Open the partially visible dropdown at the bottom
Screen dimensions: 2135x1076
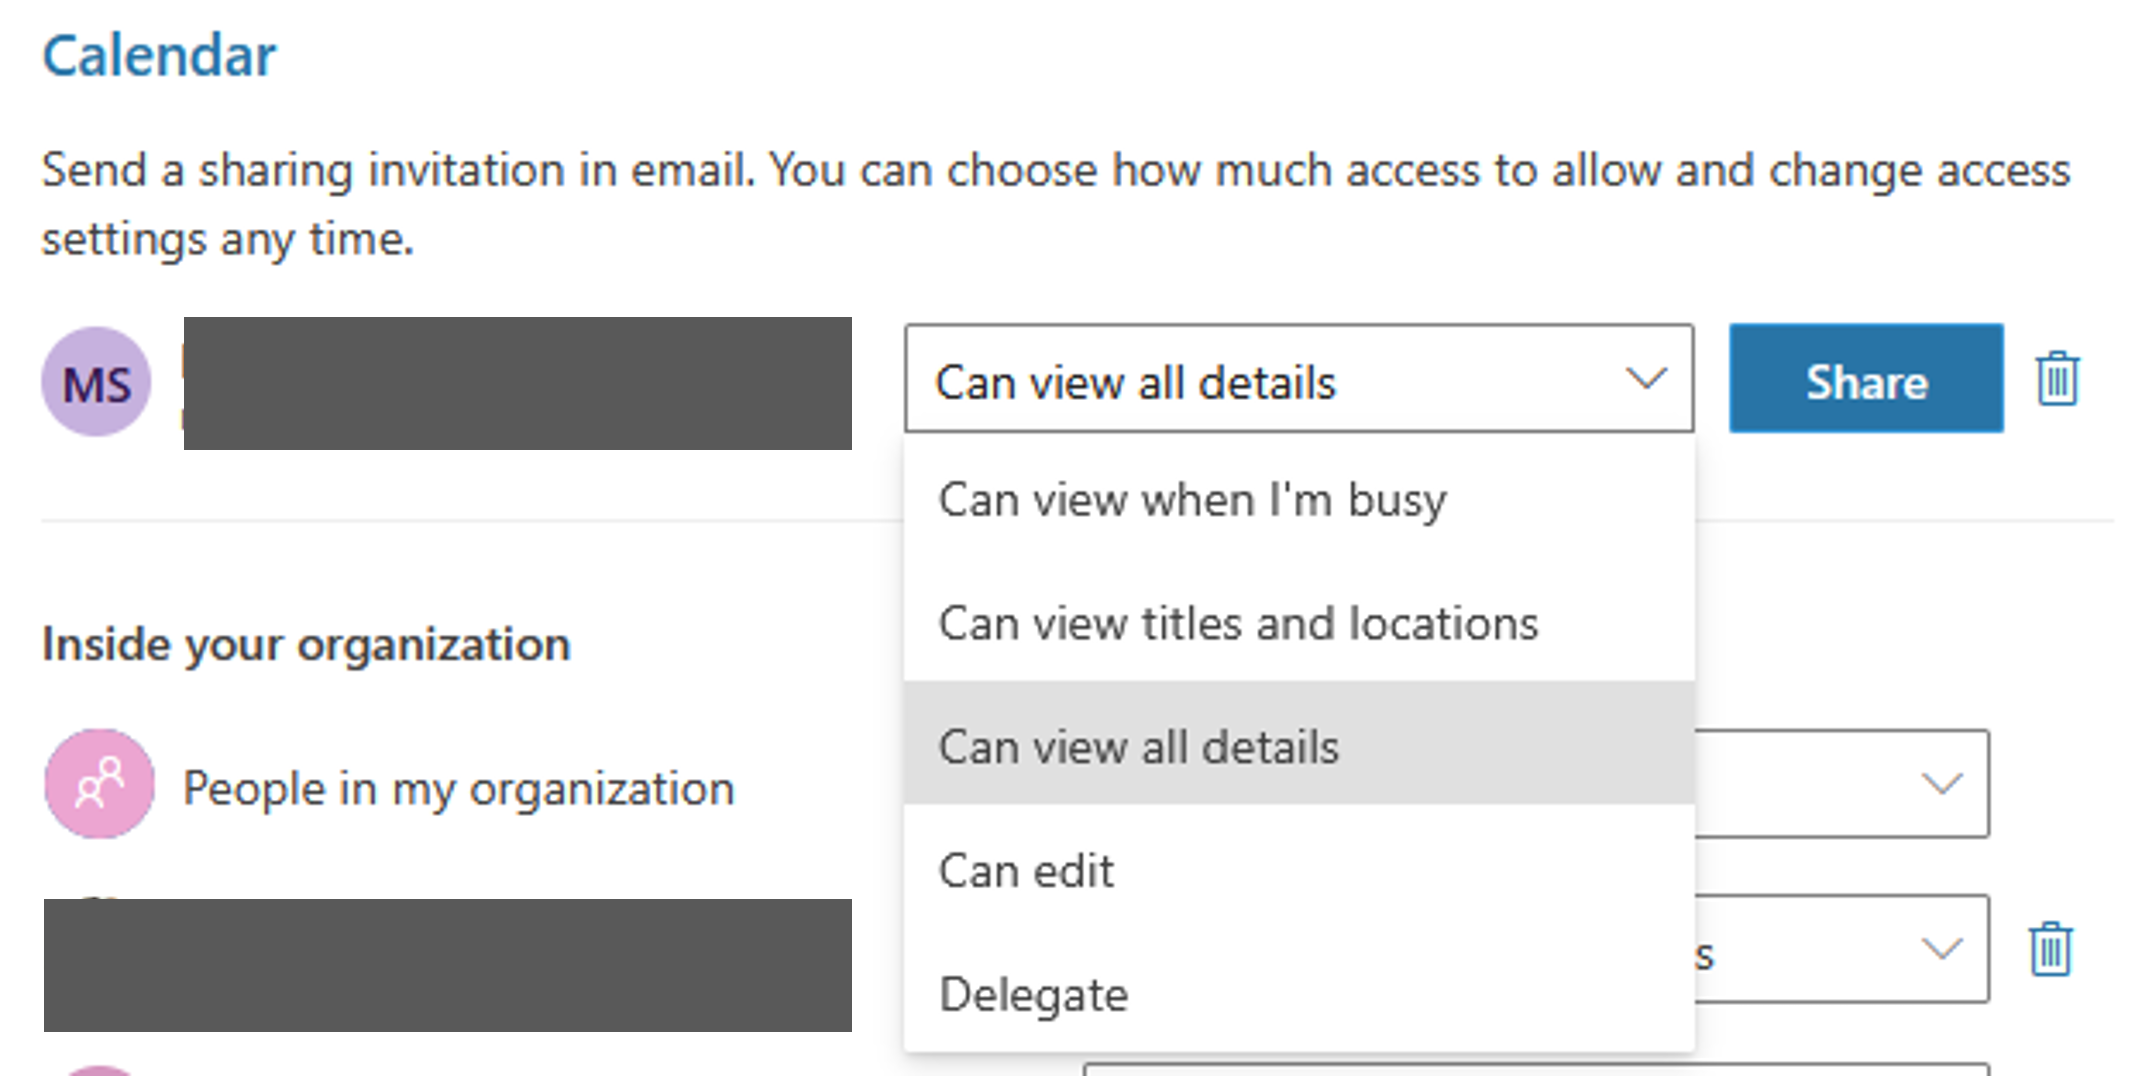point(1535,1069)
